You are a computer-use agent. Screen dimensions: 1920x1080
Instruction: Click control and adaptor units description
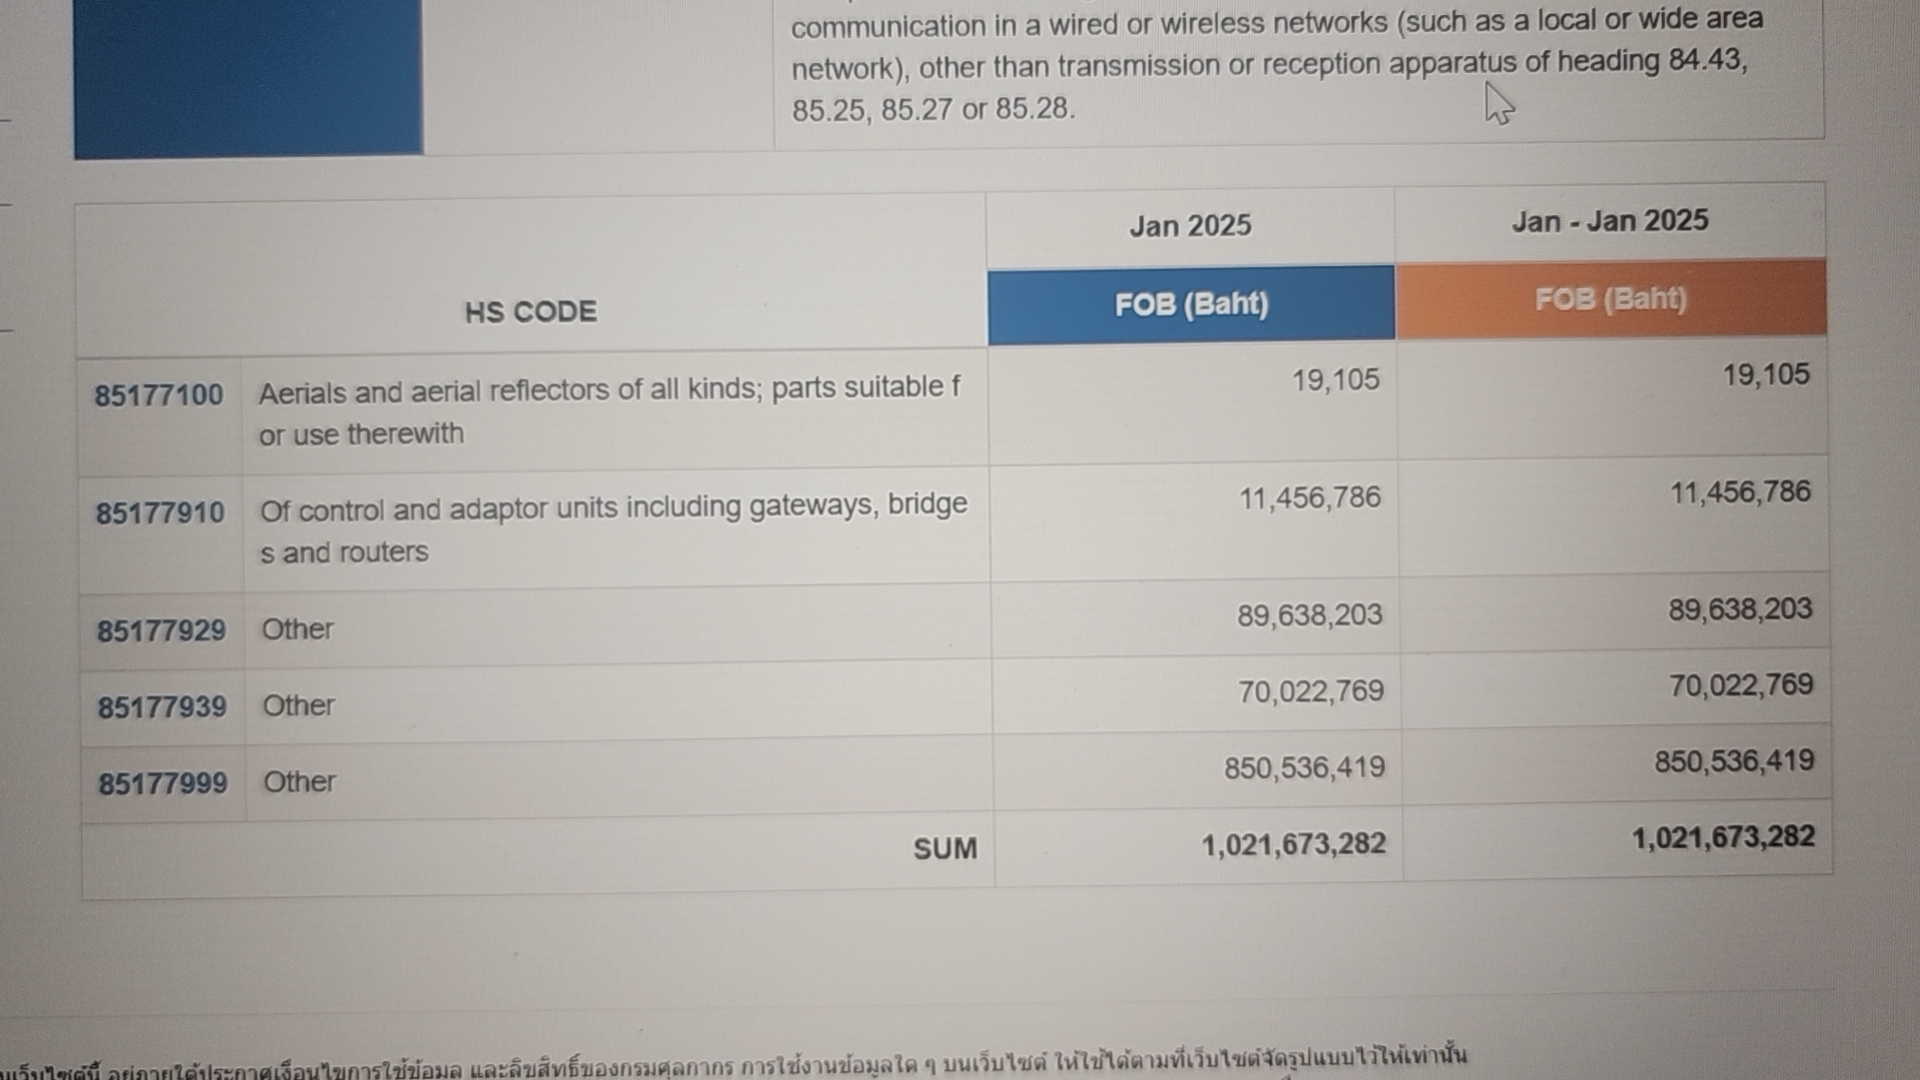pyautogui.click(x=613, y=528)
